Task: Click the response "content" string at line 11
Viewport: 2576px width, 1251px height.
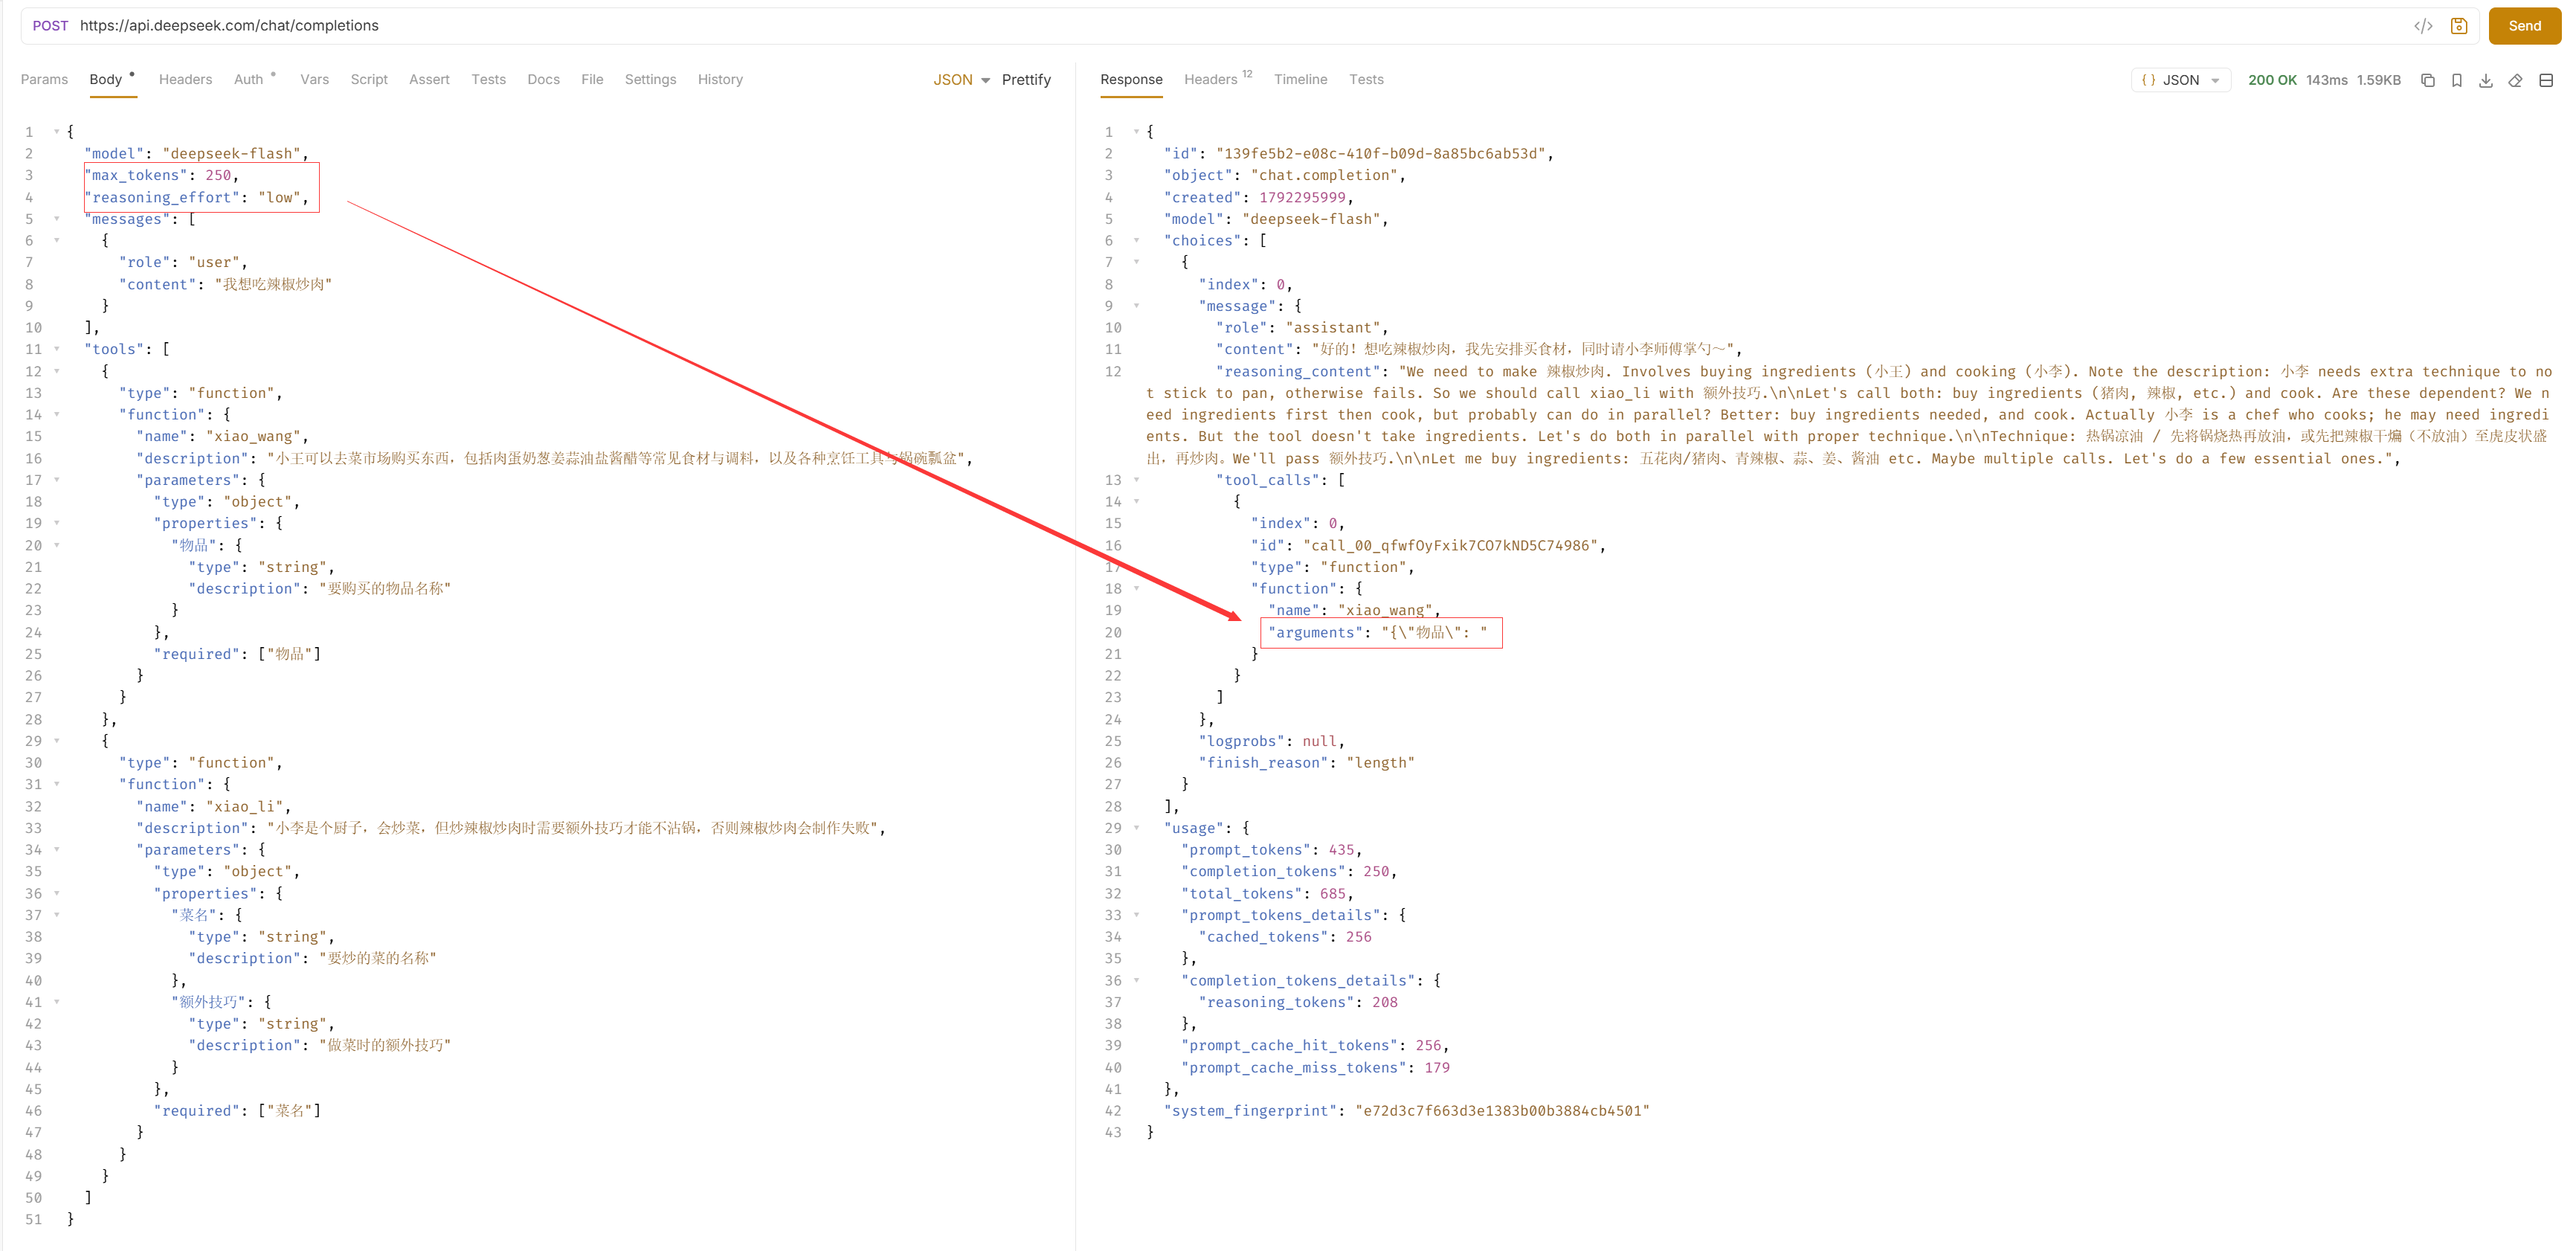Action: (1523, 350)
